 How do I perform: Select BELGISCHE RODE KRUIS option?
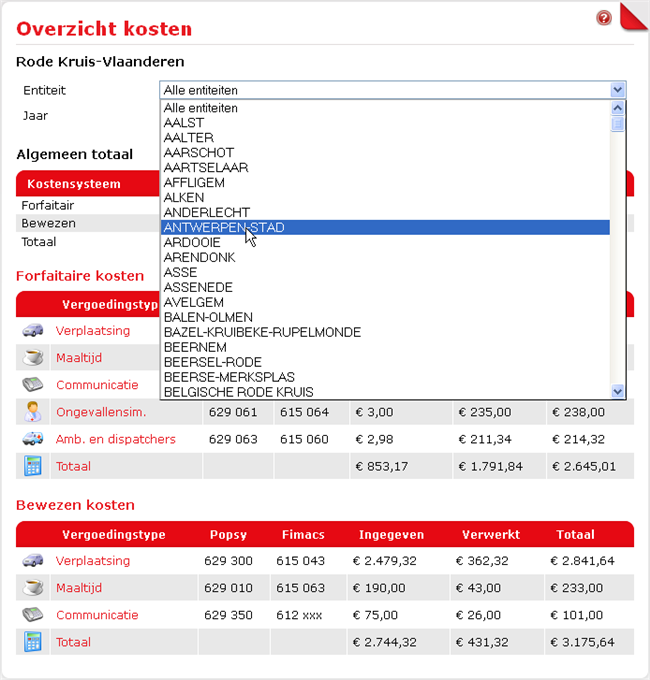pos(385,392)
